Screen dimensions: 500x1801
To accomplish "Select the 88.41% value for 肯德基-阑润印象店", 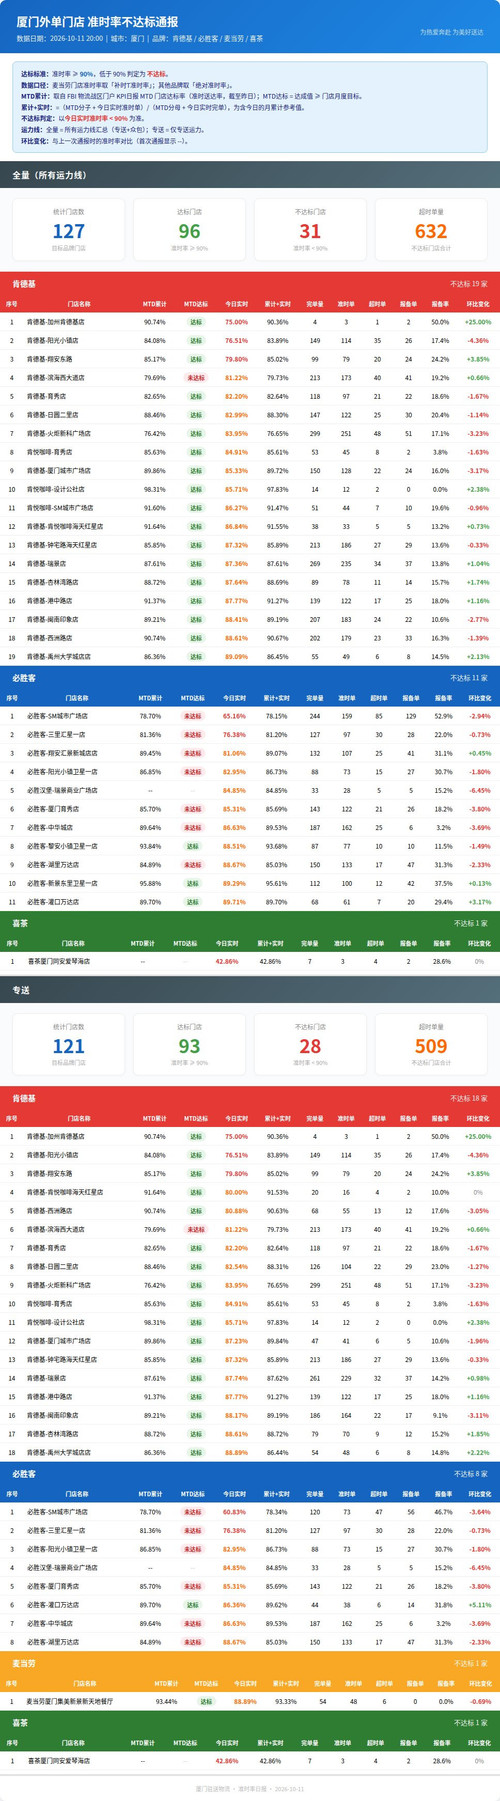I will (x=236, y=620).
